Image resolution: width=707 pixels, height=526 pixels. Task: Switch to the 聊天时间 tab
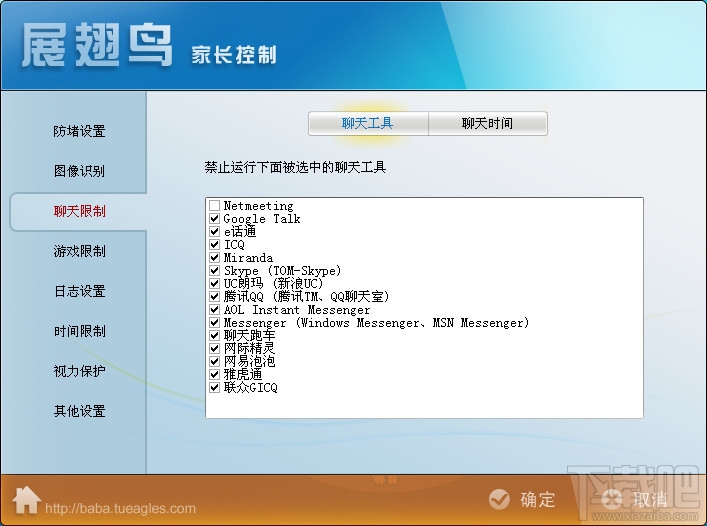tap(487, 123)
